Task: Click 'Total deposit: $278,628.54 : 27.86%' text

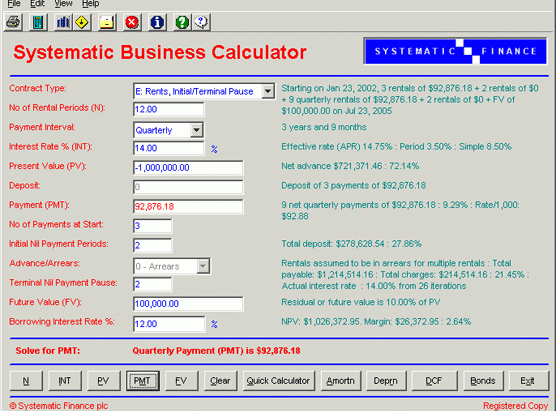Action: [x=351, y=244]
